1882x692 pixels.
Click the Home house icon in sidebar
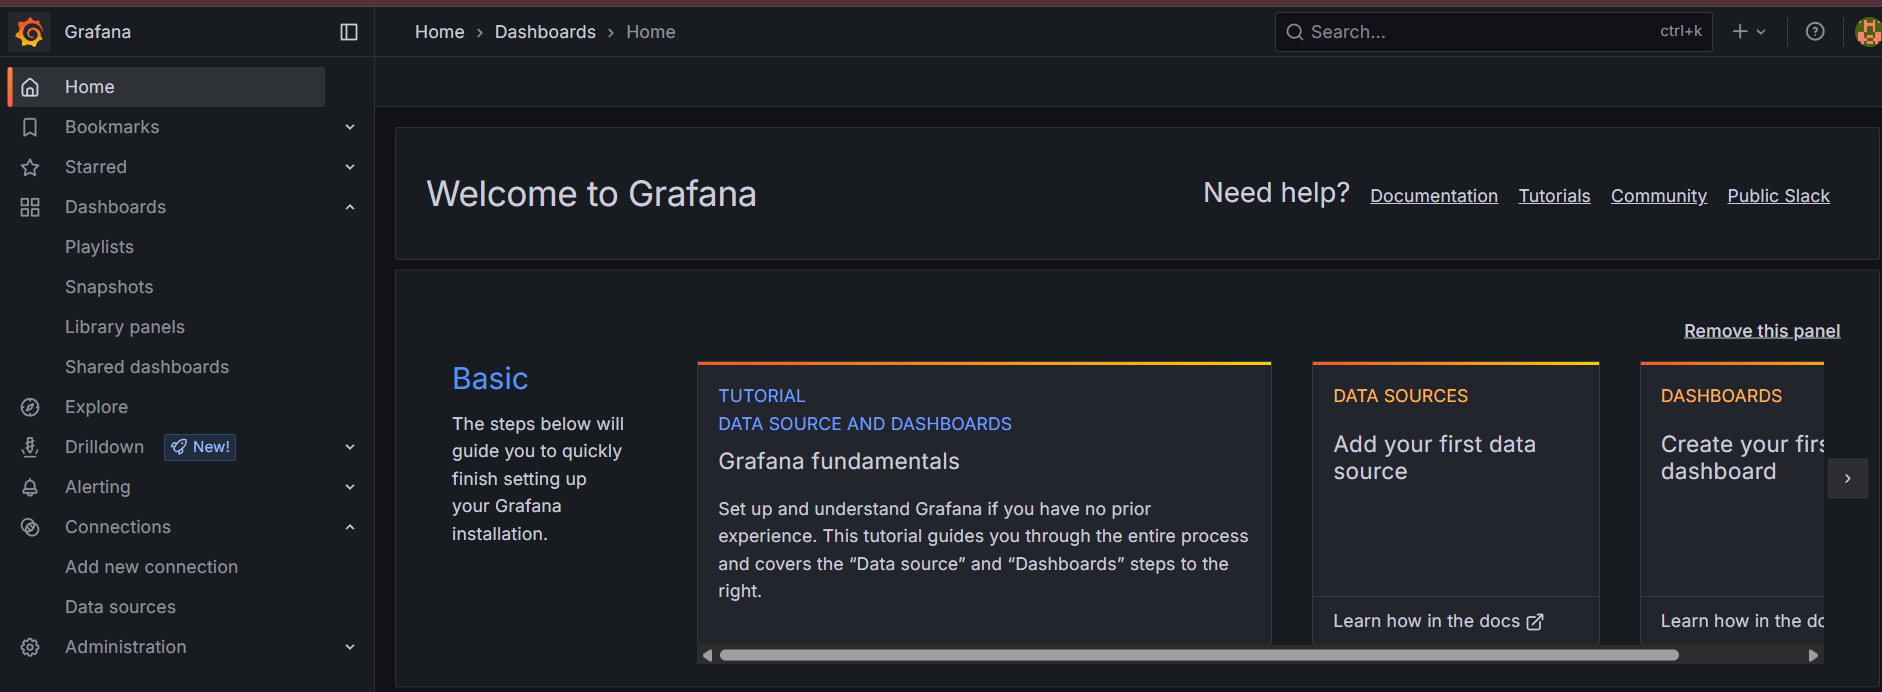30,87
